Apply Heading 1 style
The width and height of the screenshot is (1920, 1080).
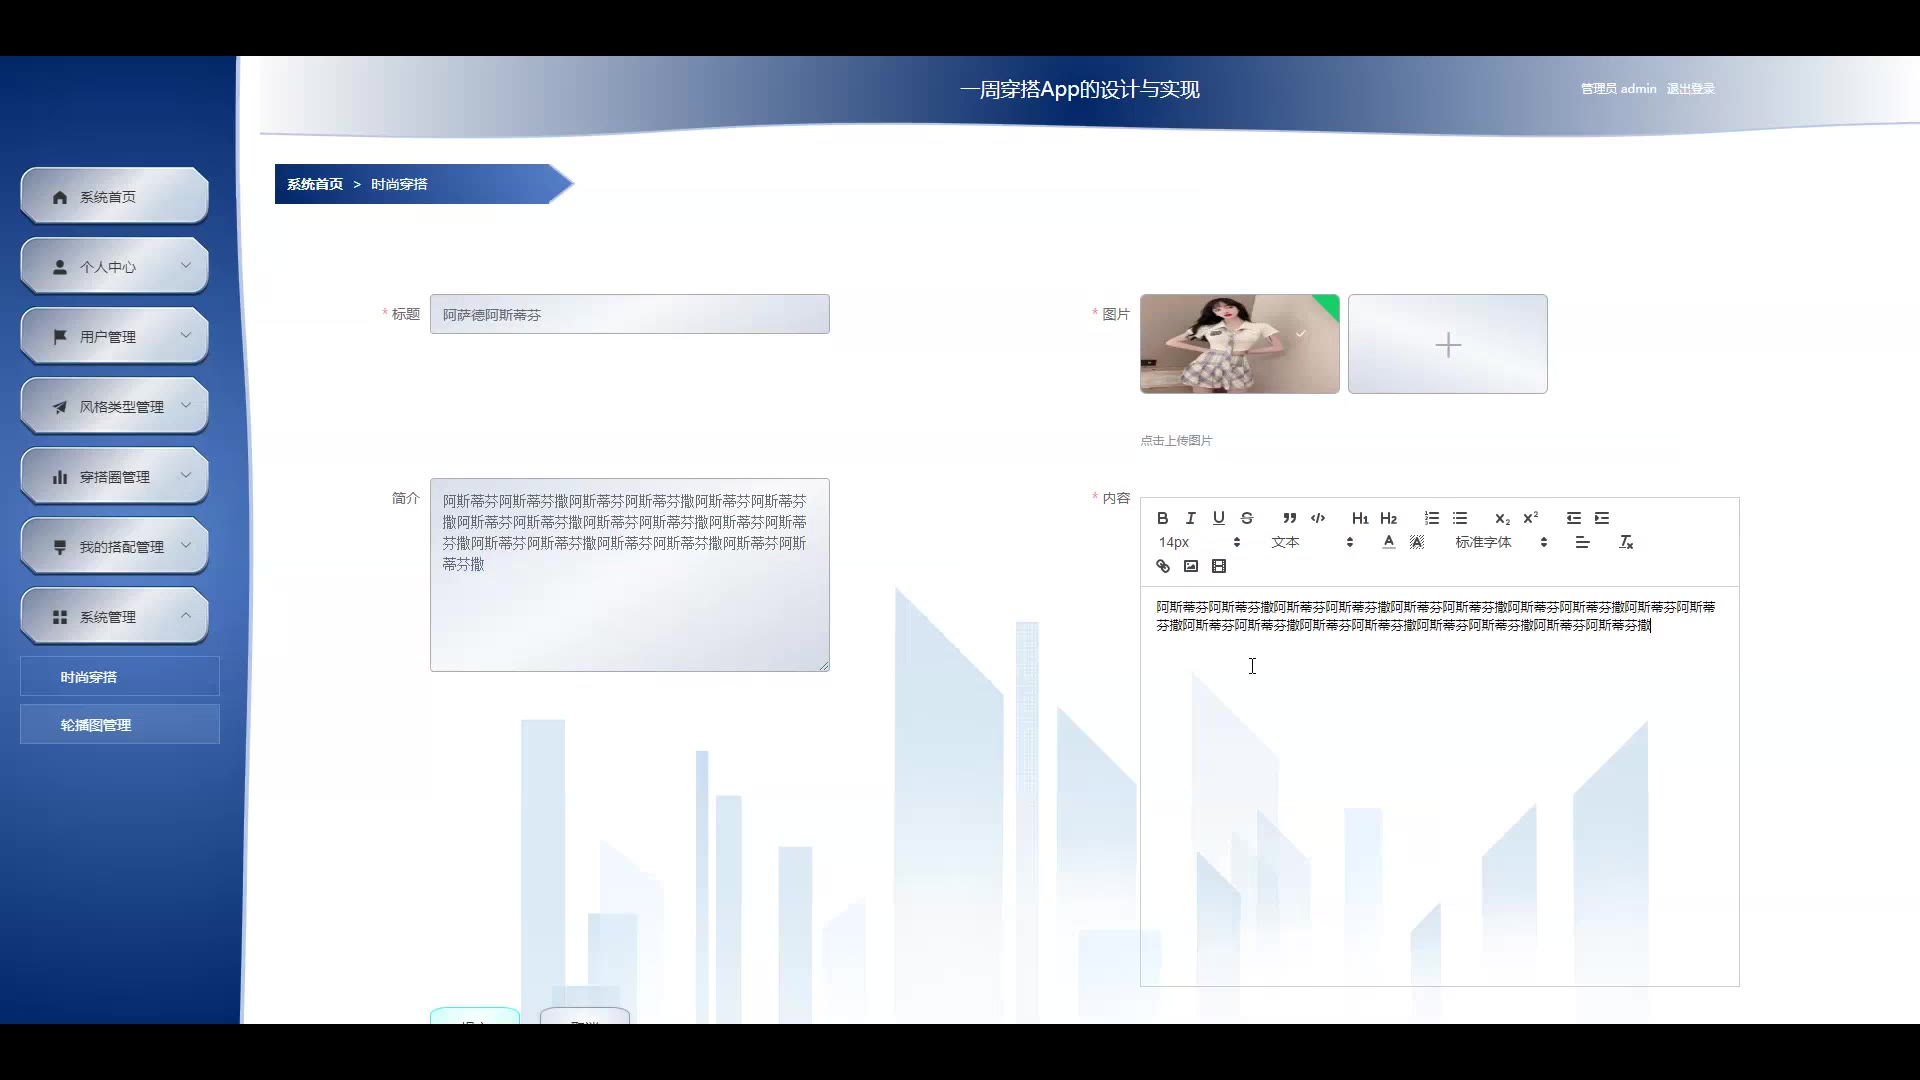point(1359,518)
